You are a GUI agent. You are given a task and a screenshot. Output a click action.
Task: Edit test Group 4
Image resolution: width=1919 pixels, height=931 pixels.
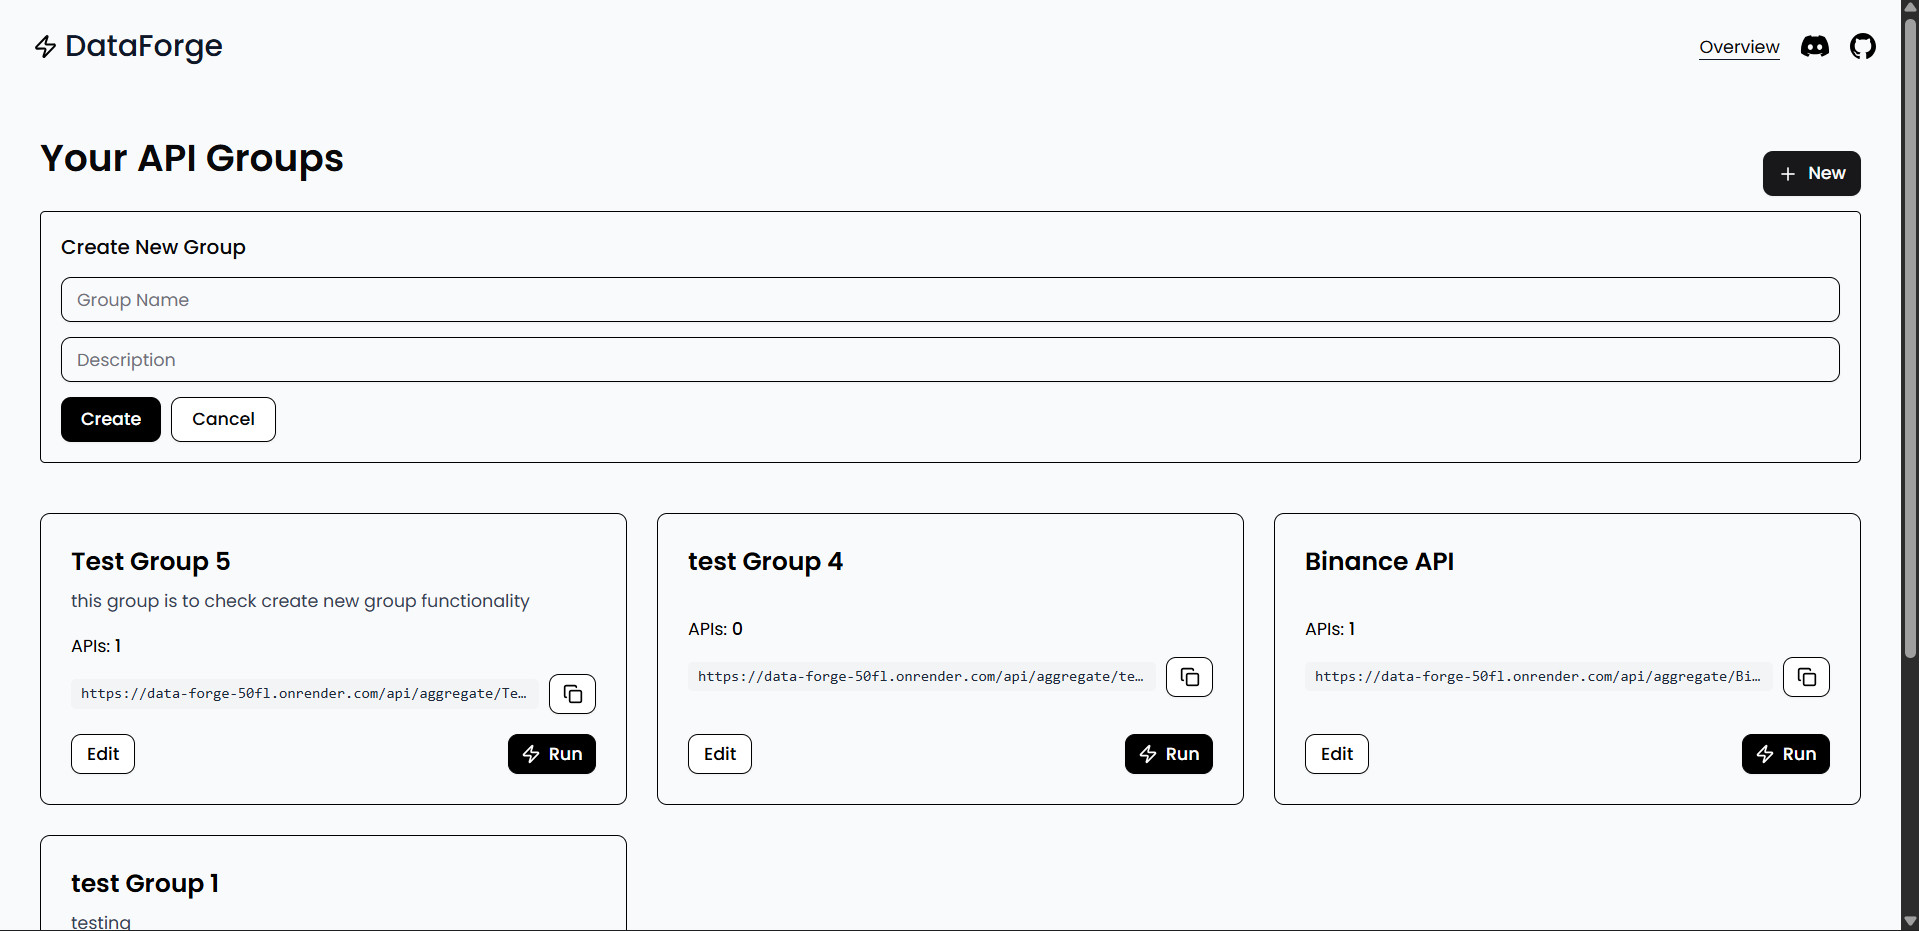(x=720, y=754)
